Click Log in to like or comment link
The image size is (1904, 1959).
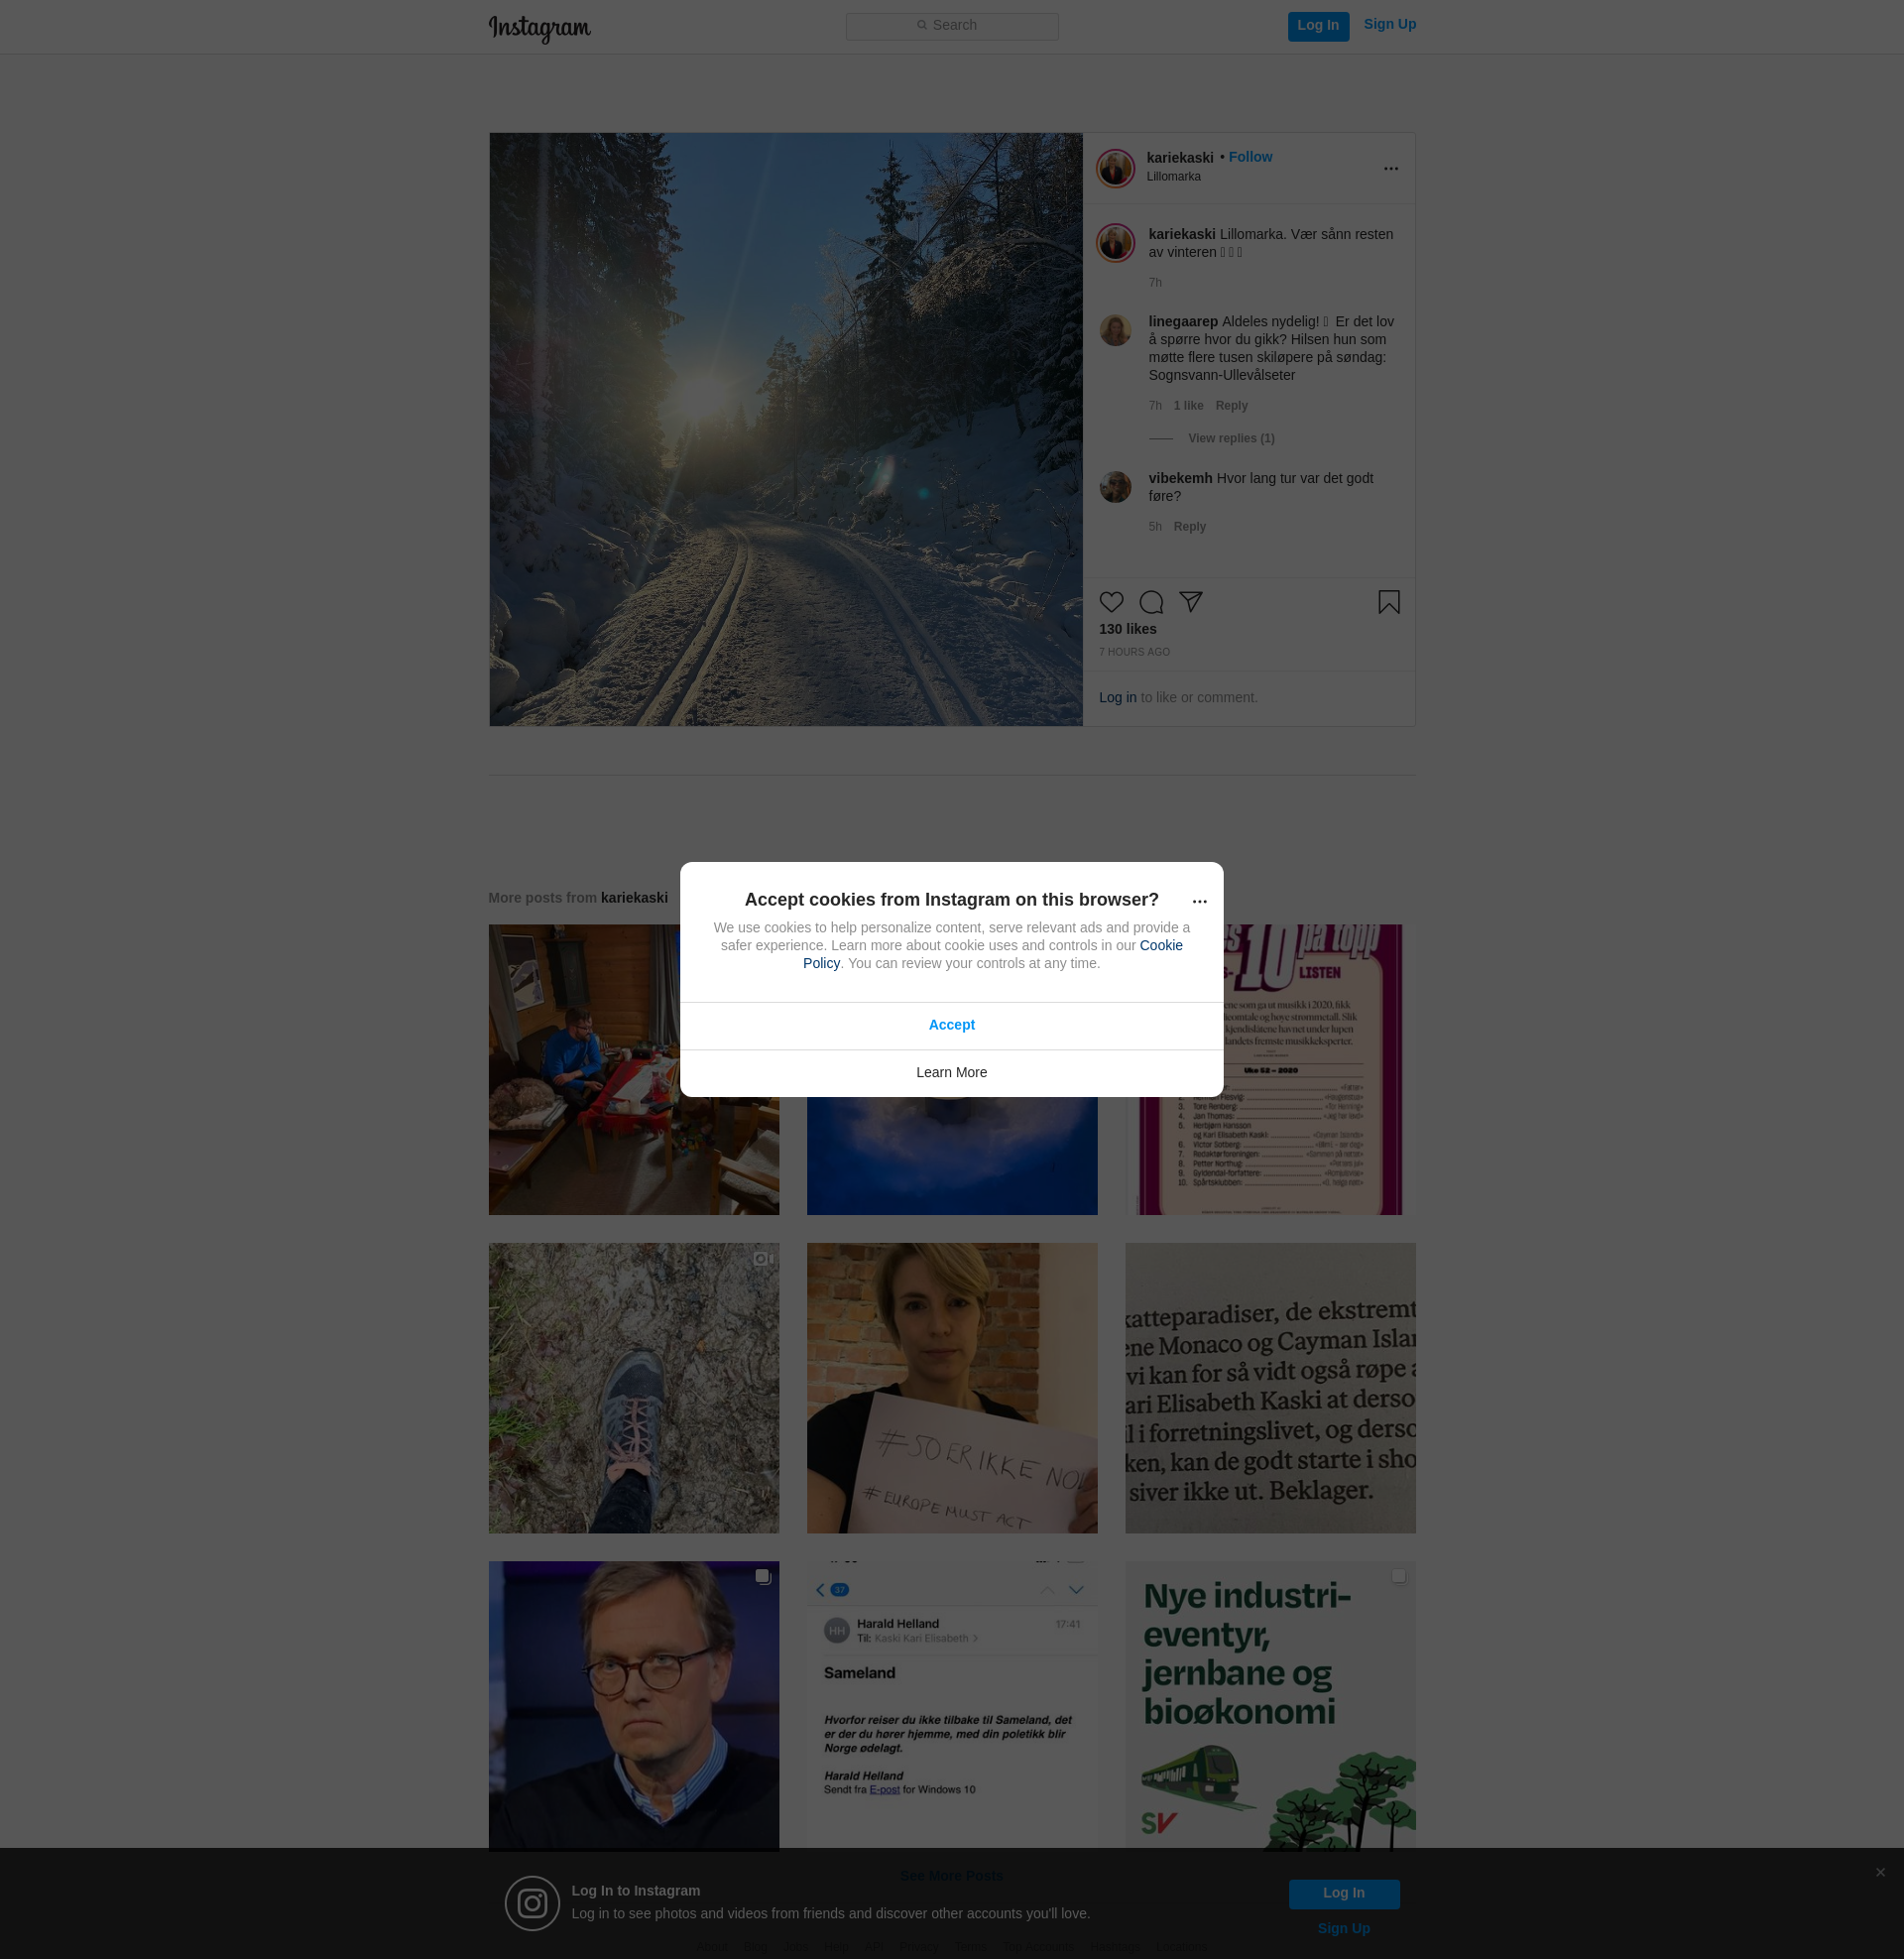pyautogui.click(x=1117, y=697)
